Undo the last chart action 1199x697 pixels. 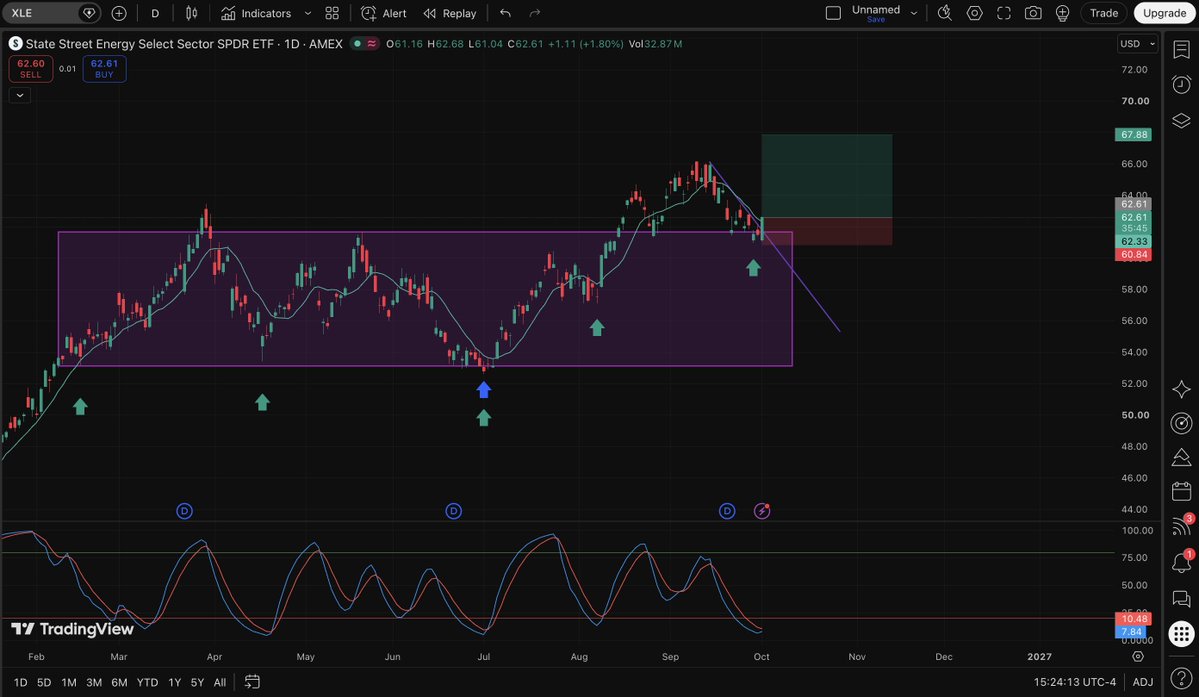505,13
